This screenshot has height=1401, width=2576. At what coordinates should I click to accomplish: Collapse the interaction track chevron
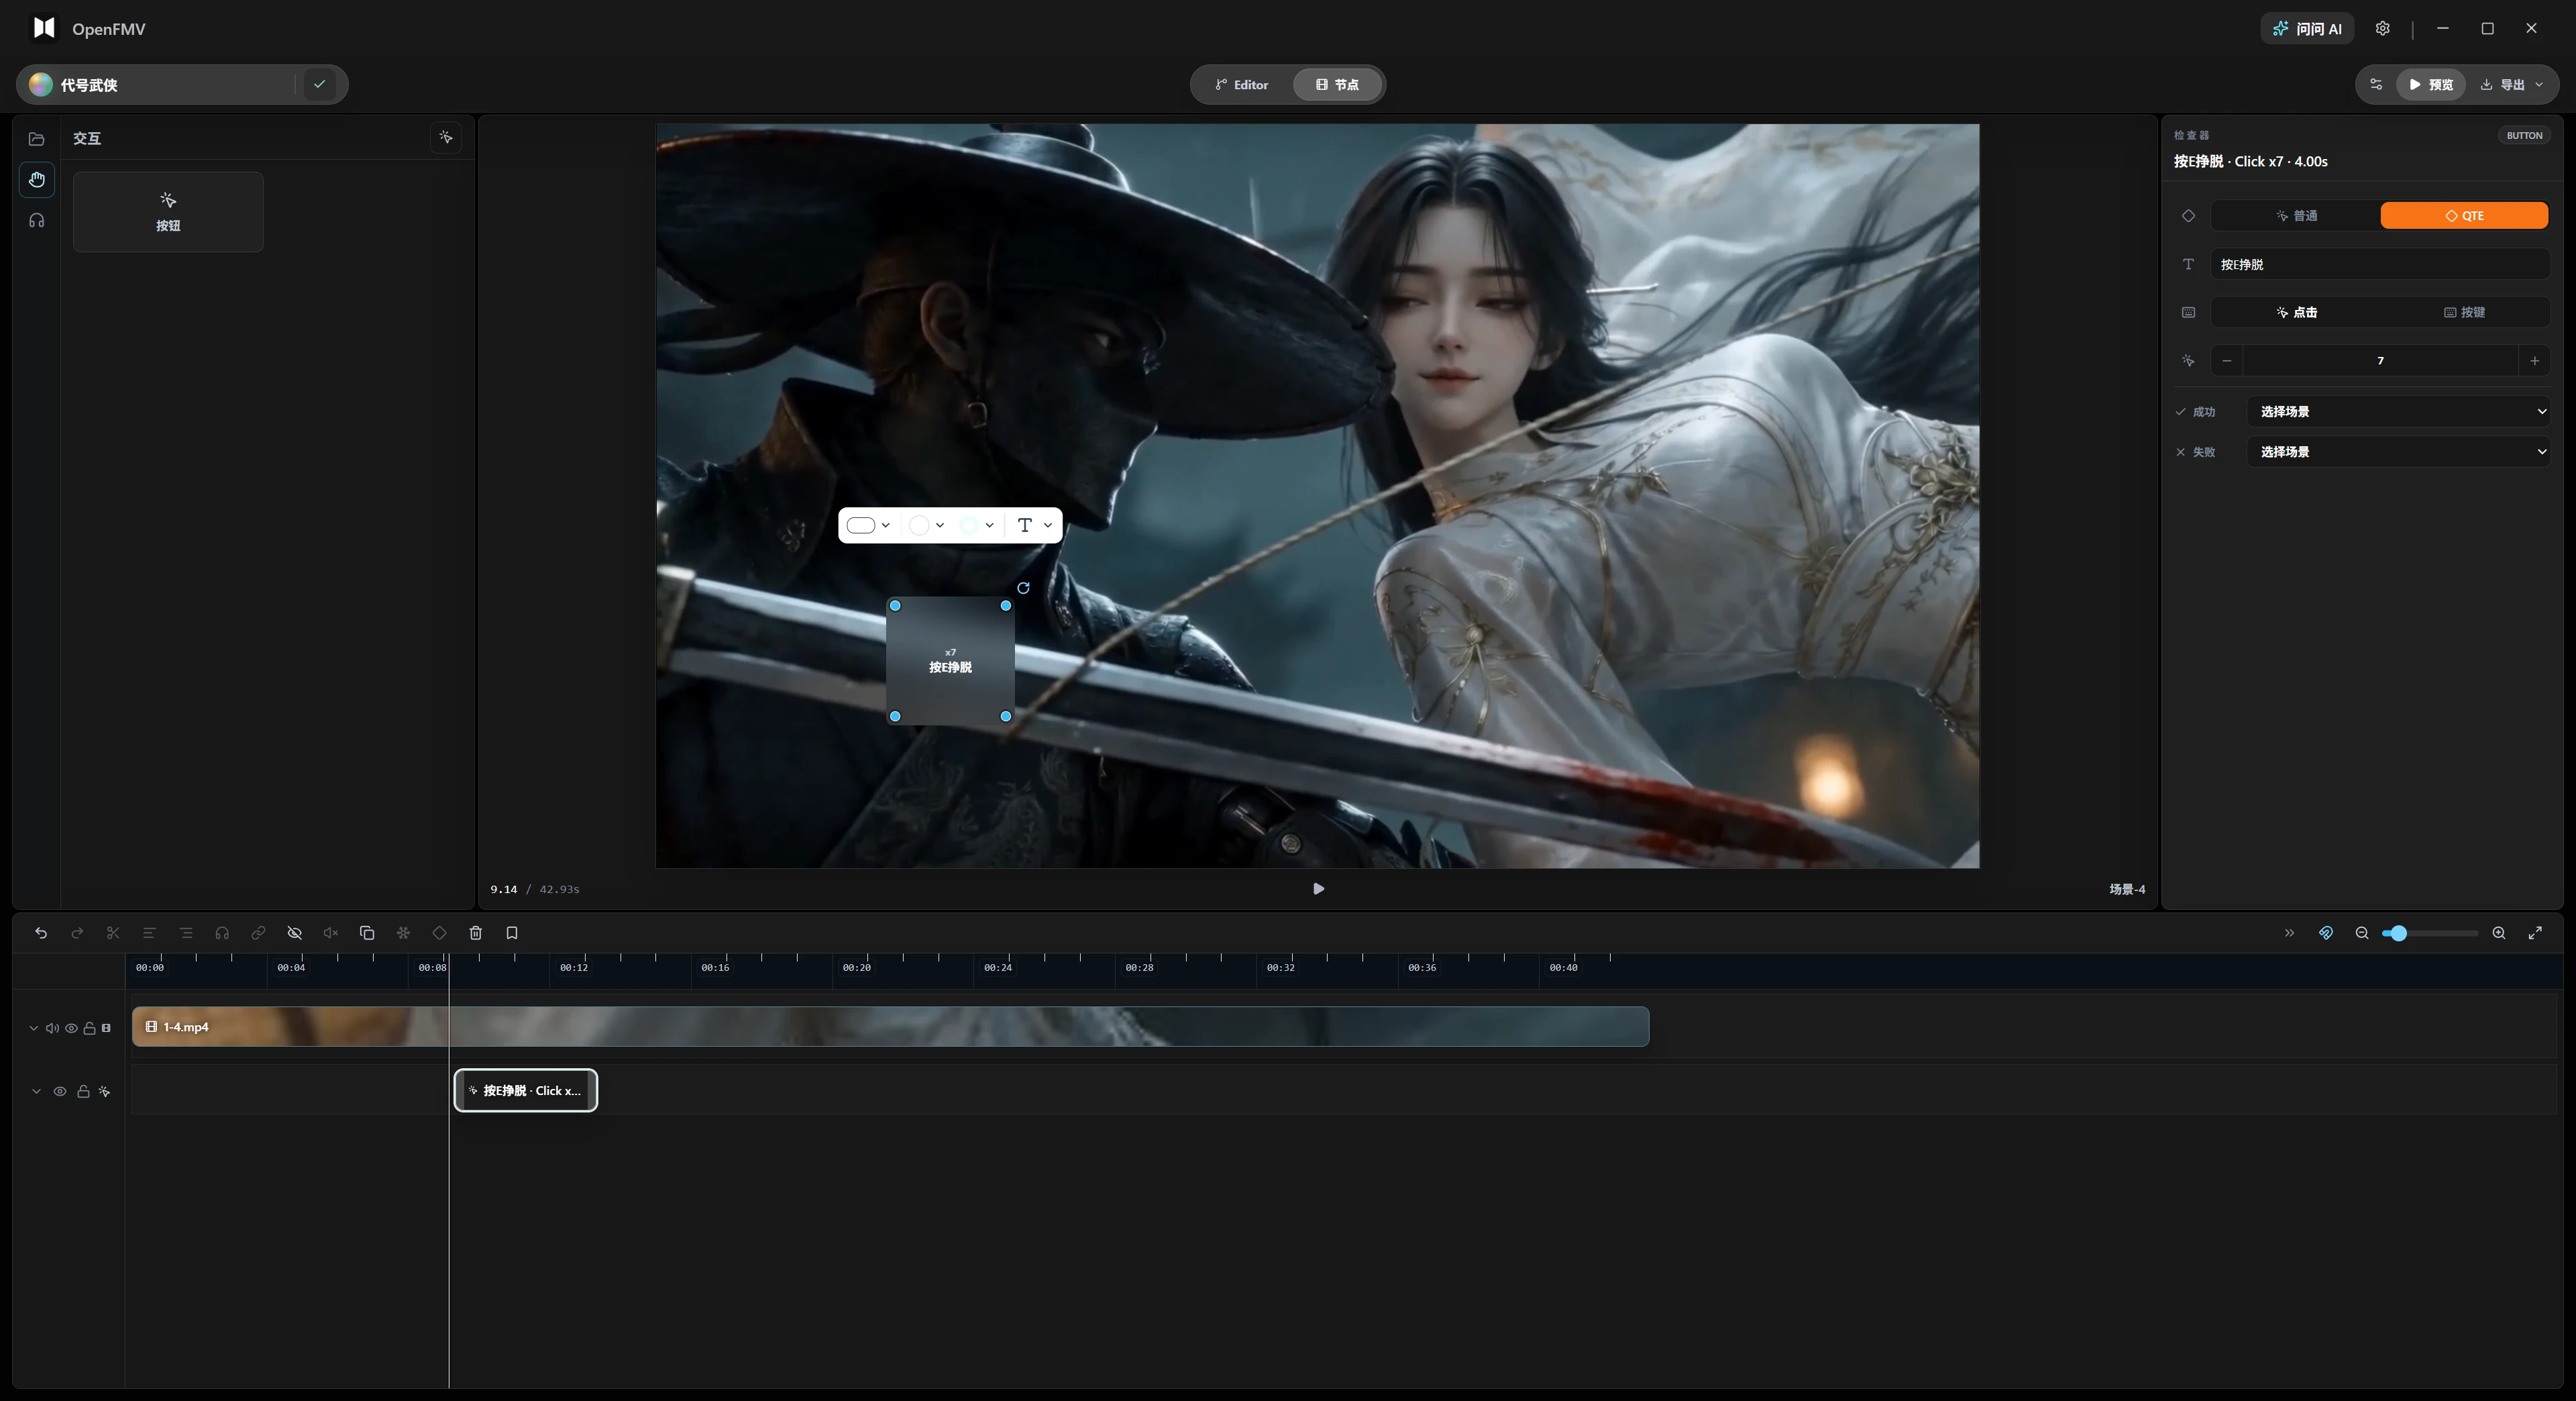coord(36,1091)
